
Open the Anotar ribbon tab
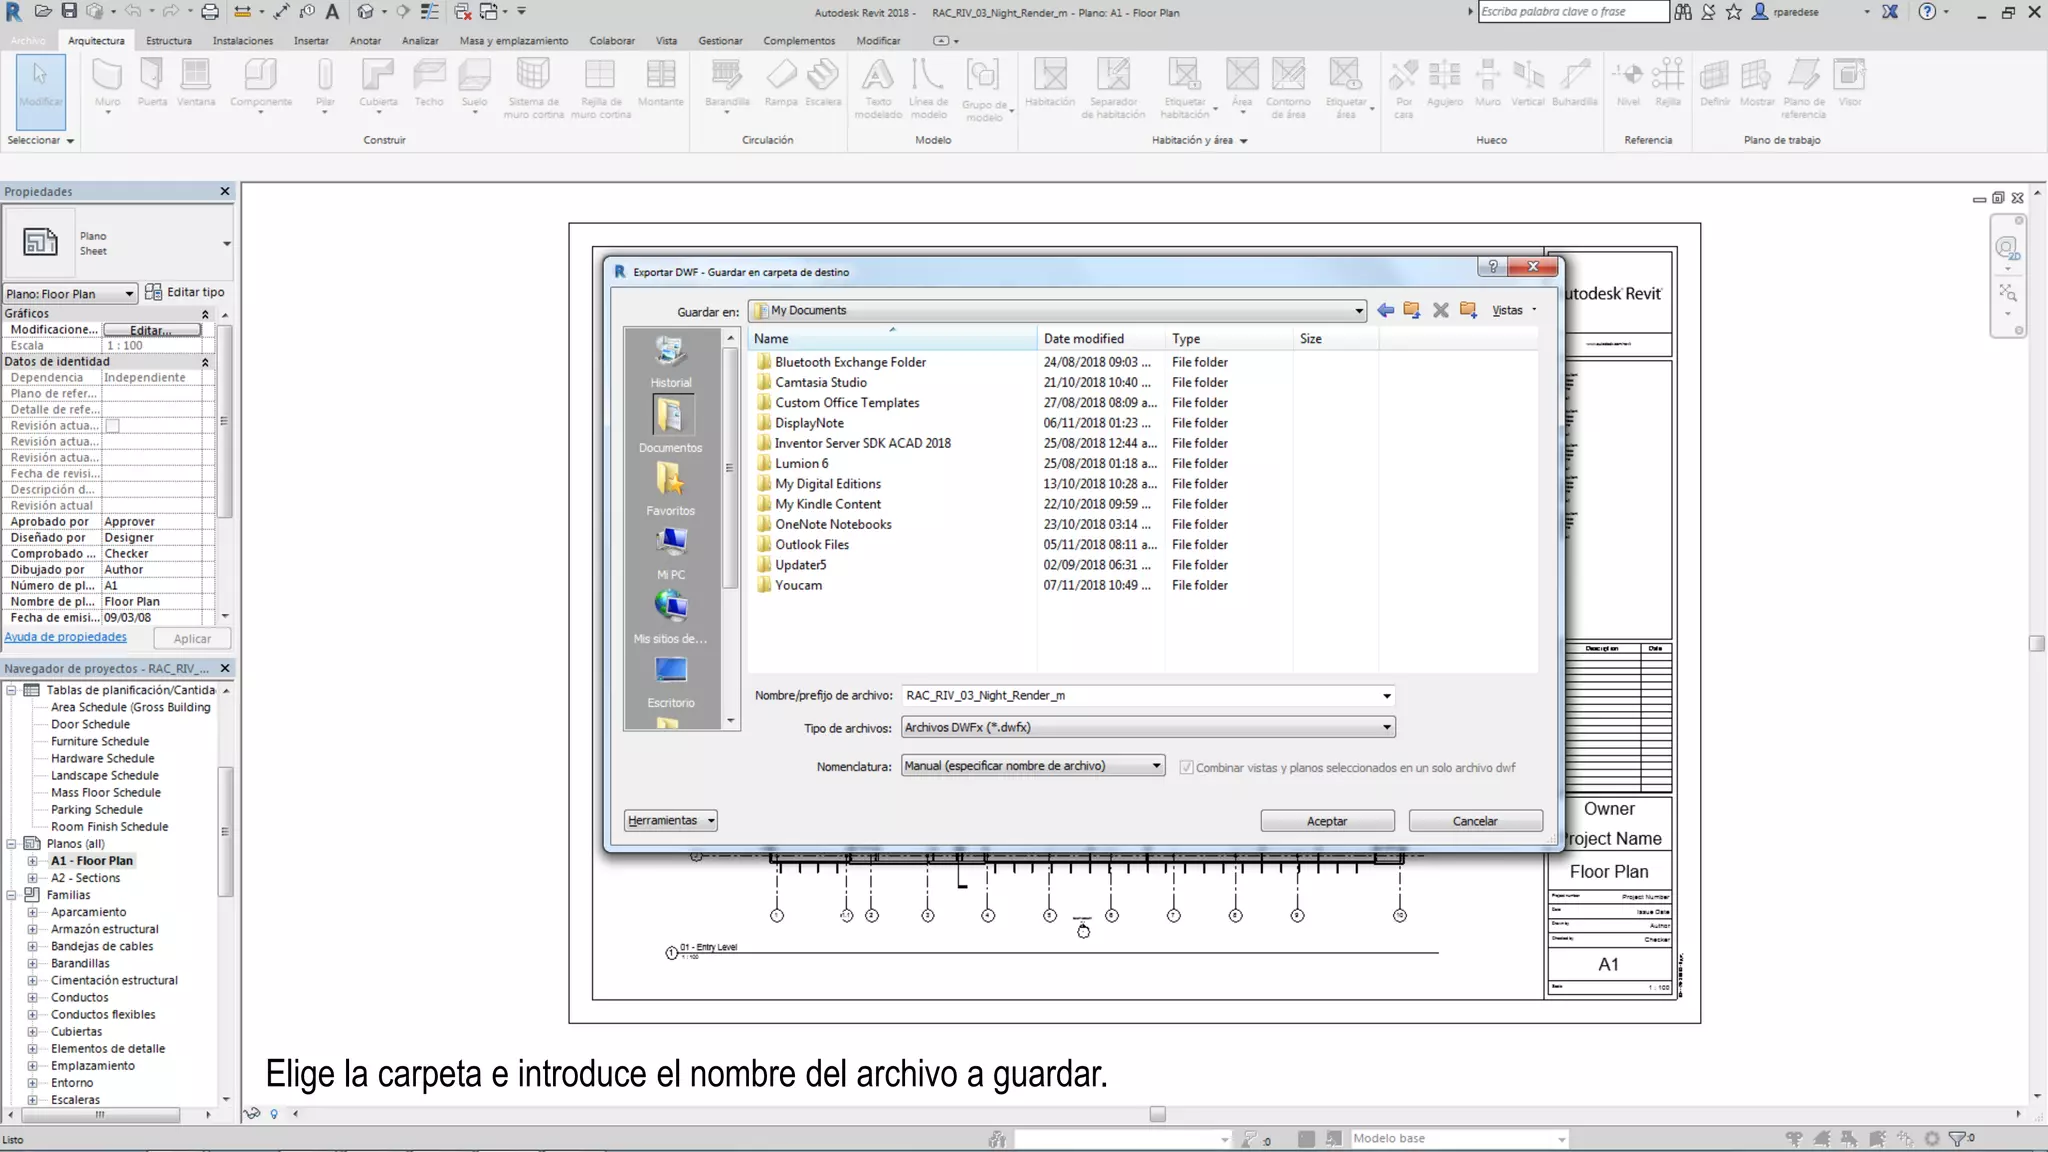pos(365,41)
